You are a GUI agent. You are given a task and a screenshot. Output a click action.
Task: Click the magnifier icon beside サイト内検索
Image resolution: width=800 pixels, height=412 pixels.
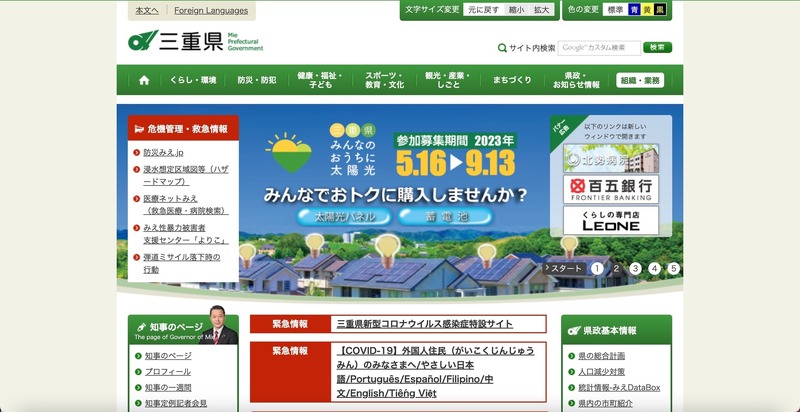tap(502, 48)
